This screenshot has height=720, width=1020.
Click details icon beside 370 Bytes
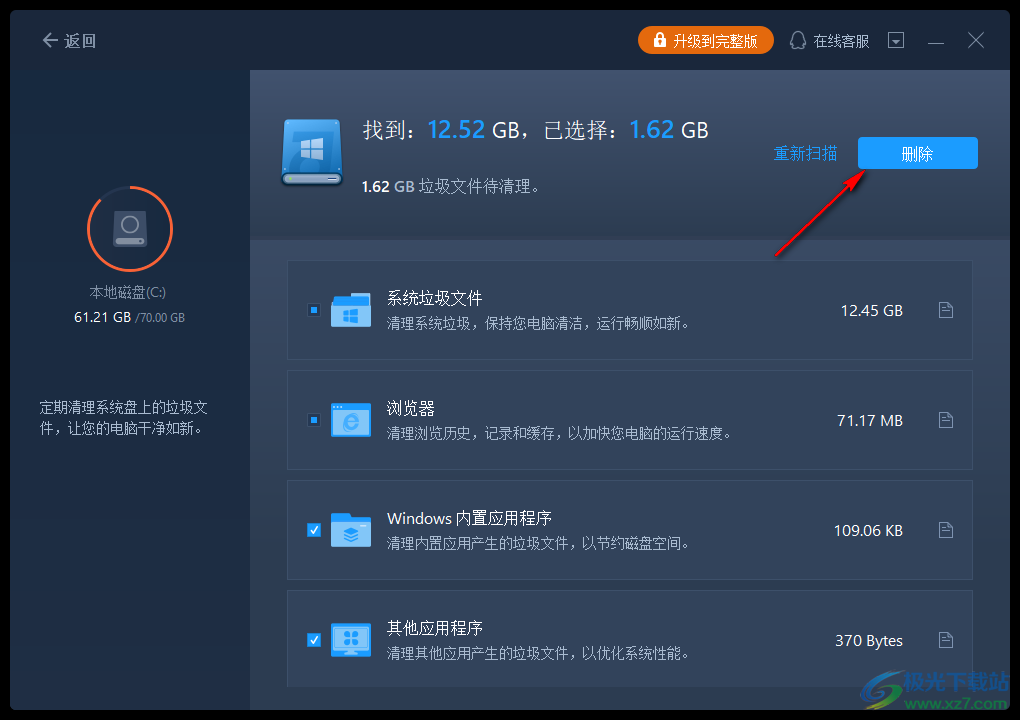click(x=945, y=640)
